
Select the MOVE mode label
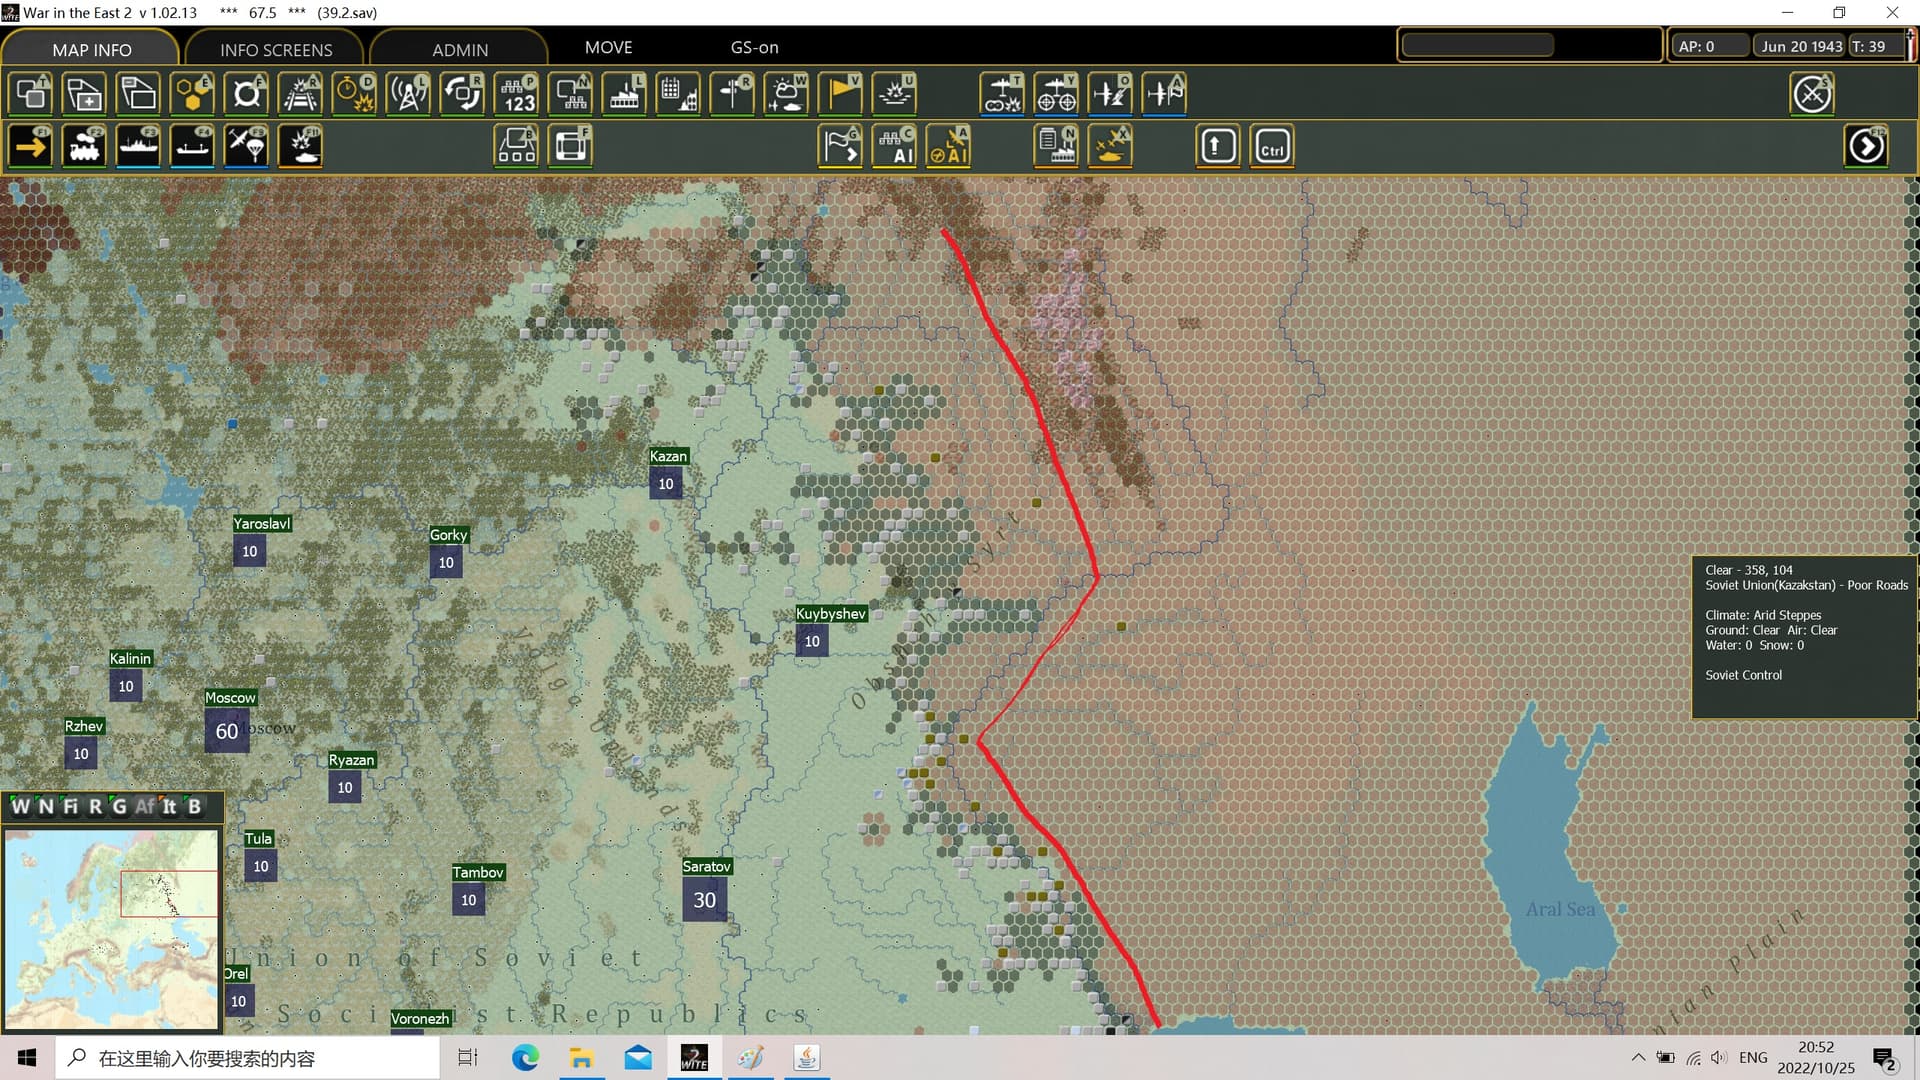[608, 47]
